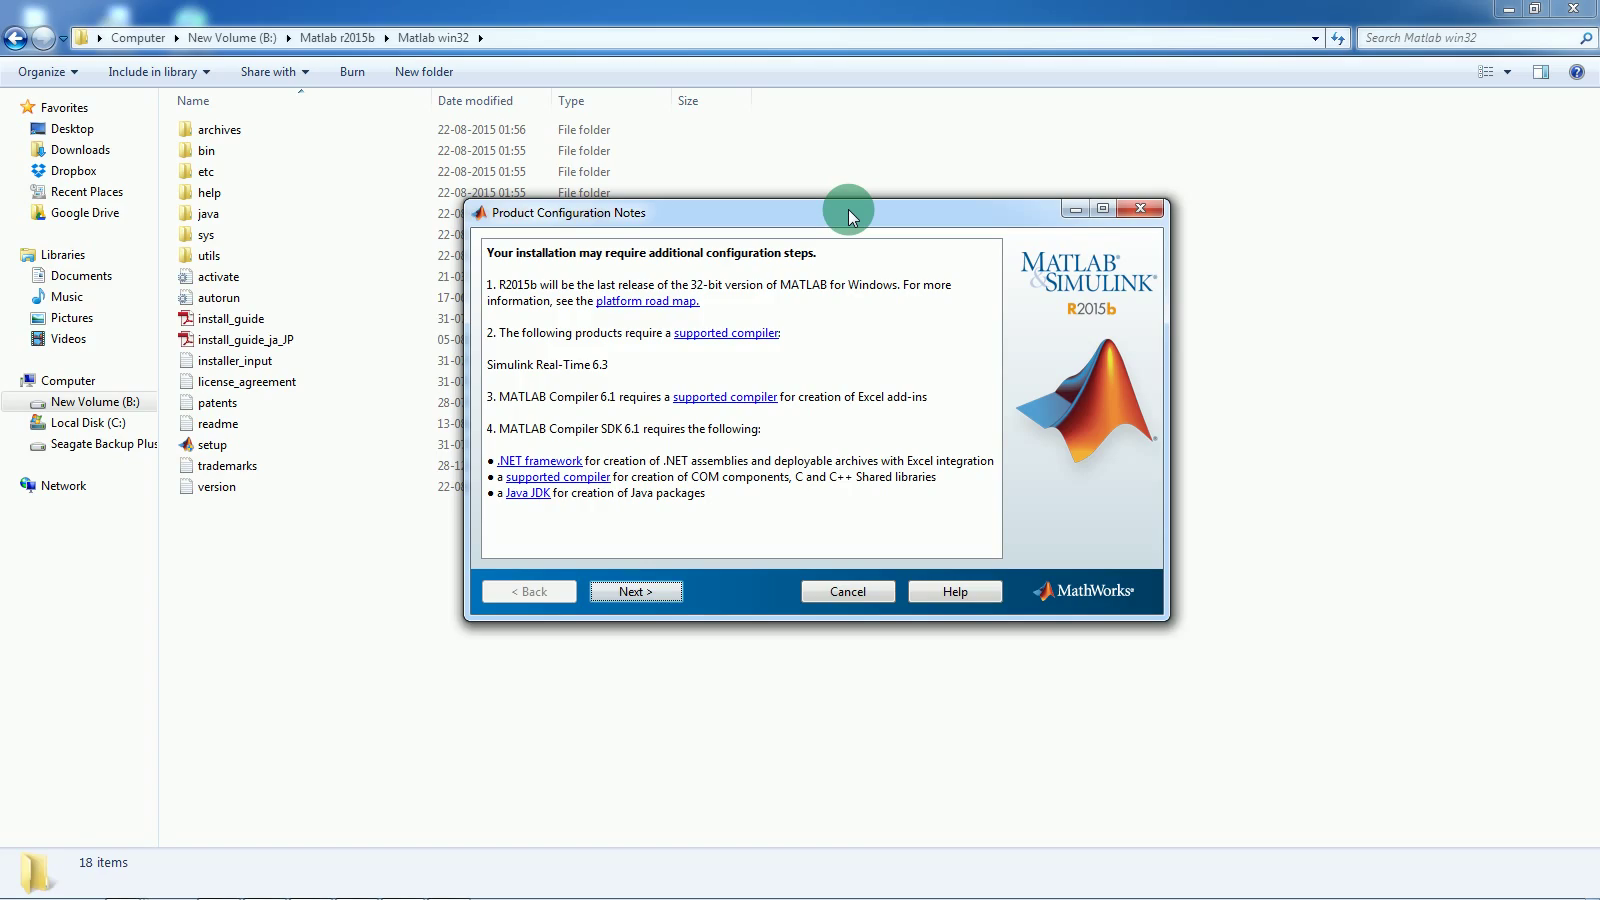Select the etc folder icon

(185, 171)
